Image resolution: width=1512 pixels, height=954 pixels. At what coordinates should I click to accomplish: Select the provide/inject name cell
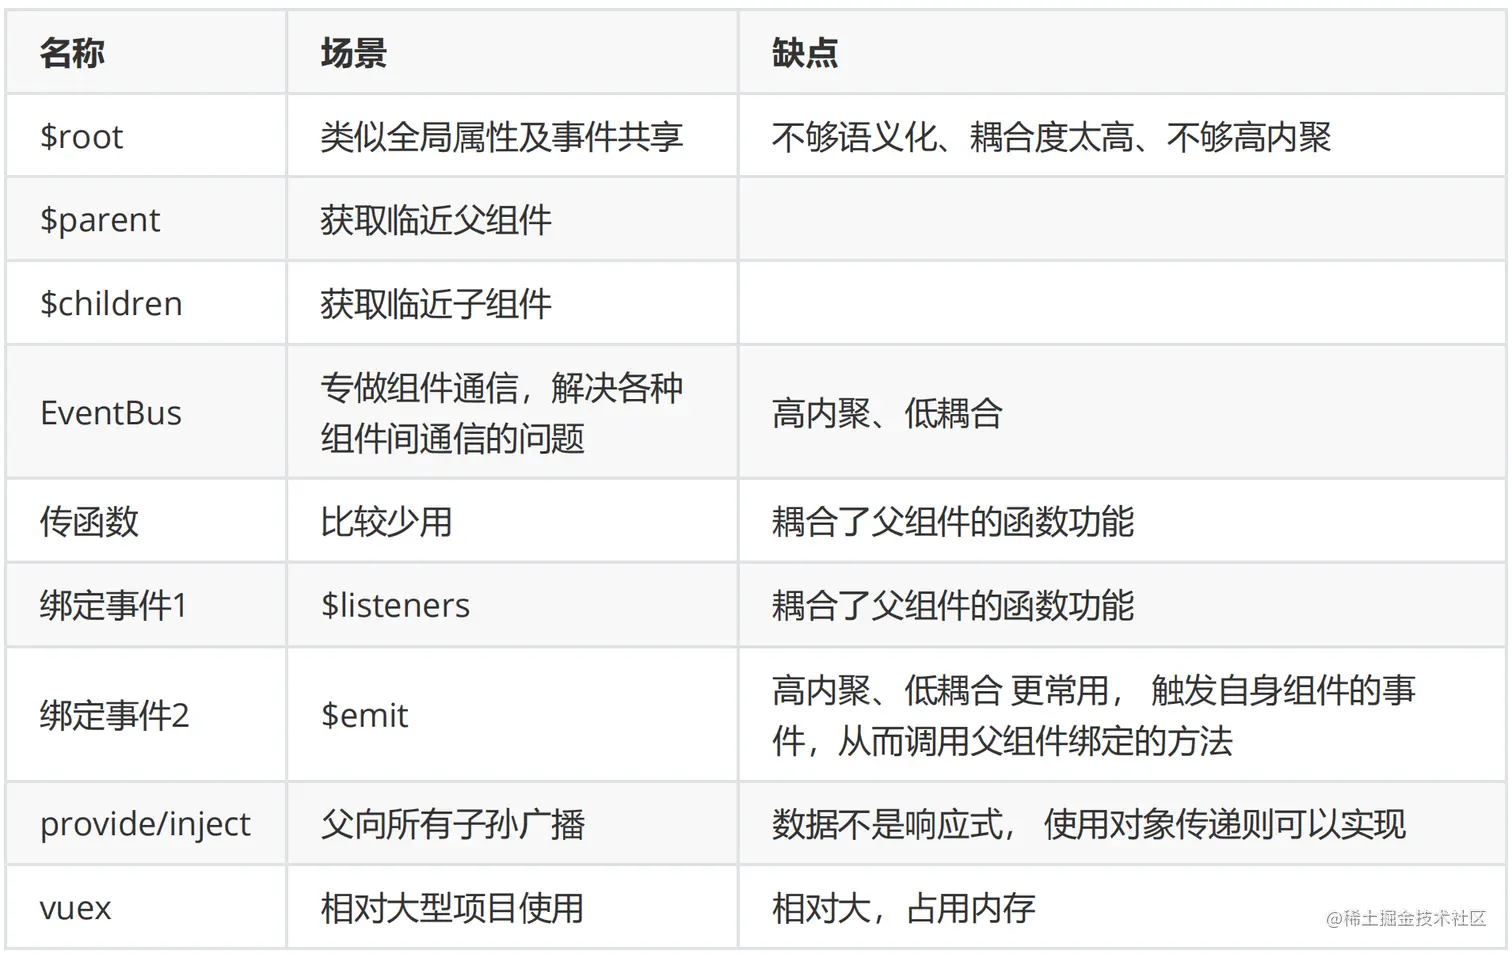(145, 824)
